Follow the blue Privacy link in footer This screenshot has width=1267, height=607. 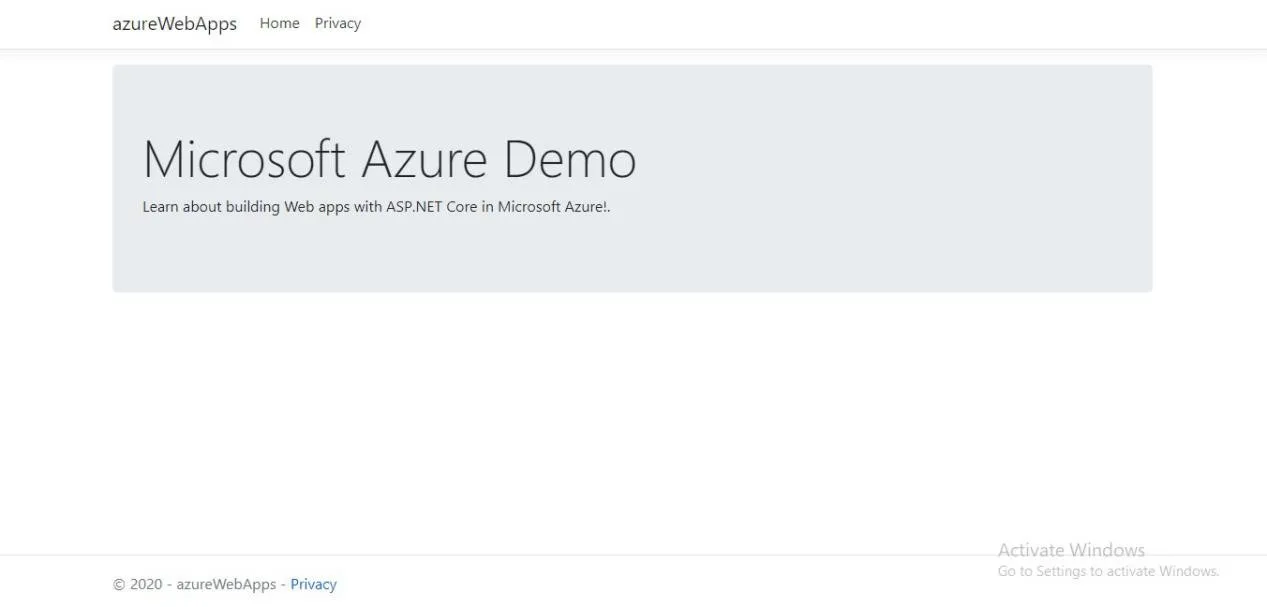coord(314,584)
